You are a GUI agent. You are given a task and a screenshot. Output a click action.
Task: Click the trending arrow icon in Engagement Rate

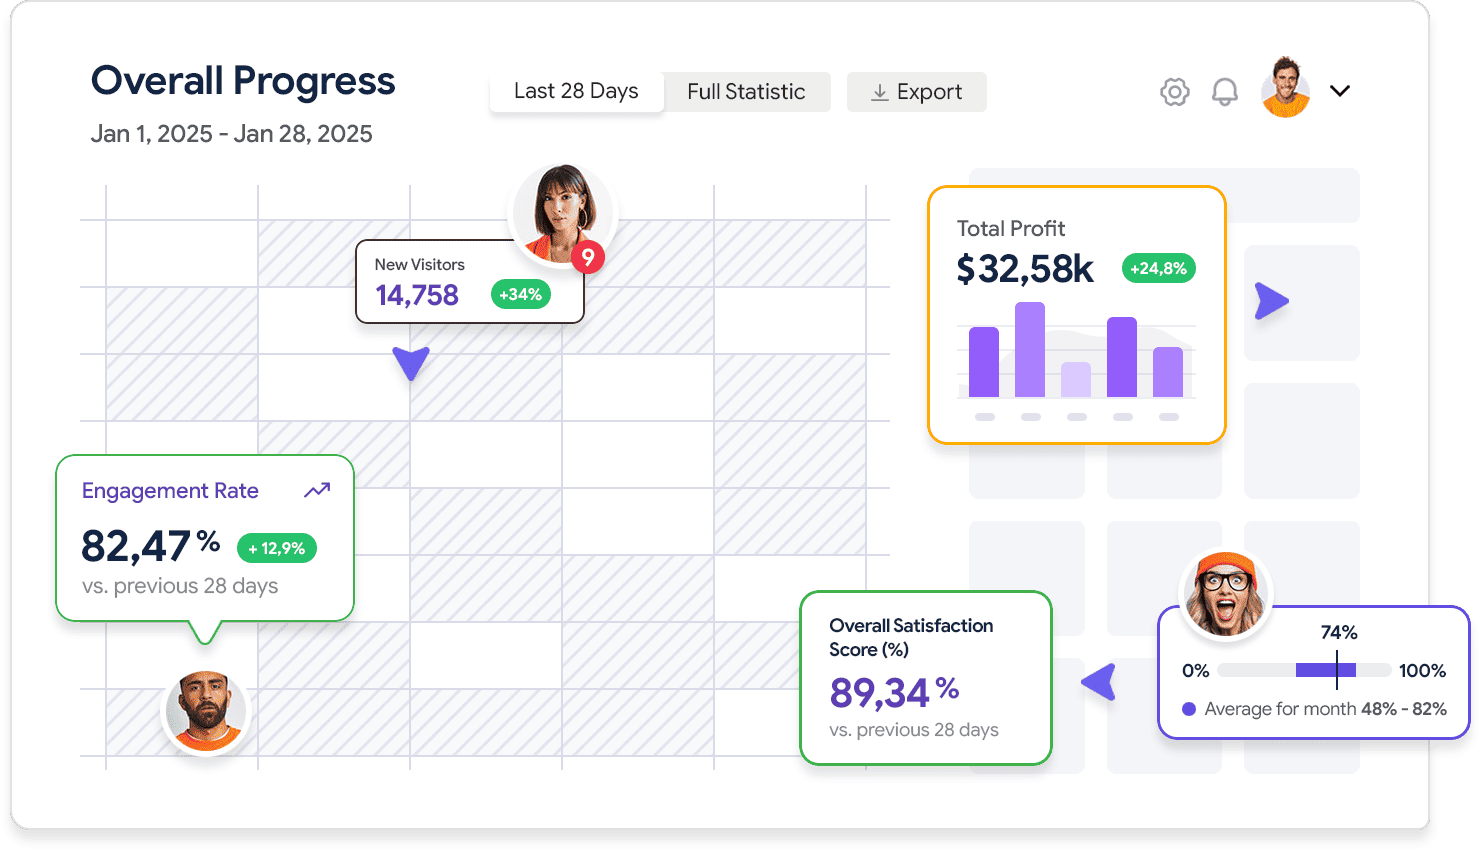pos(317,490)
